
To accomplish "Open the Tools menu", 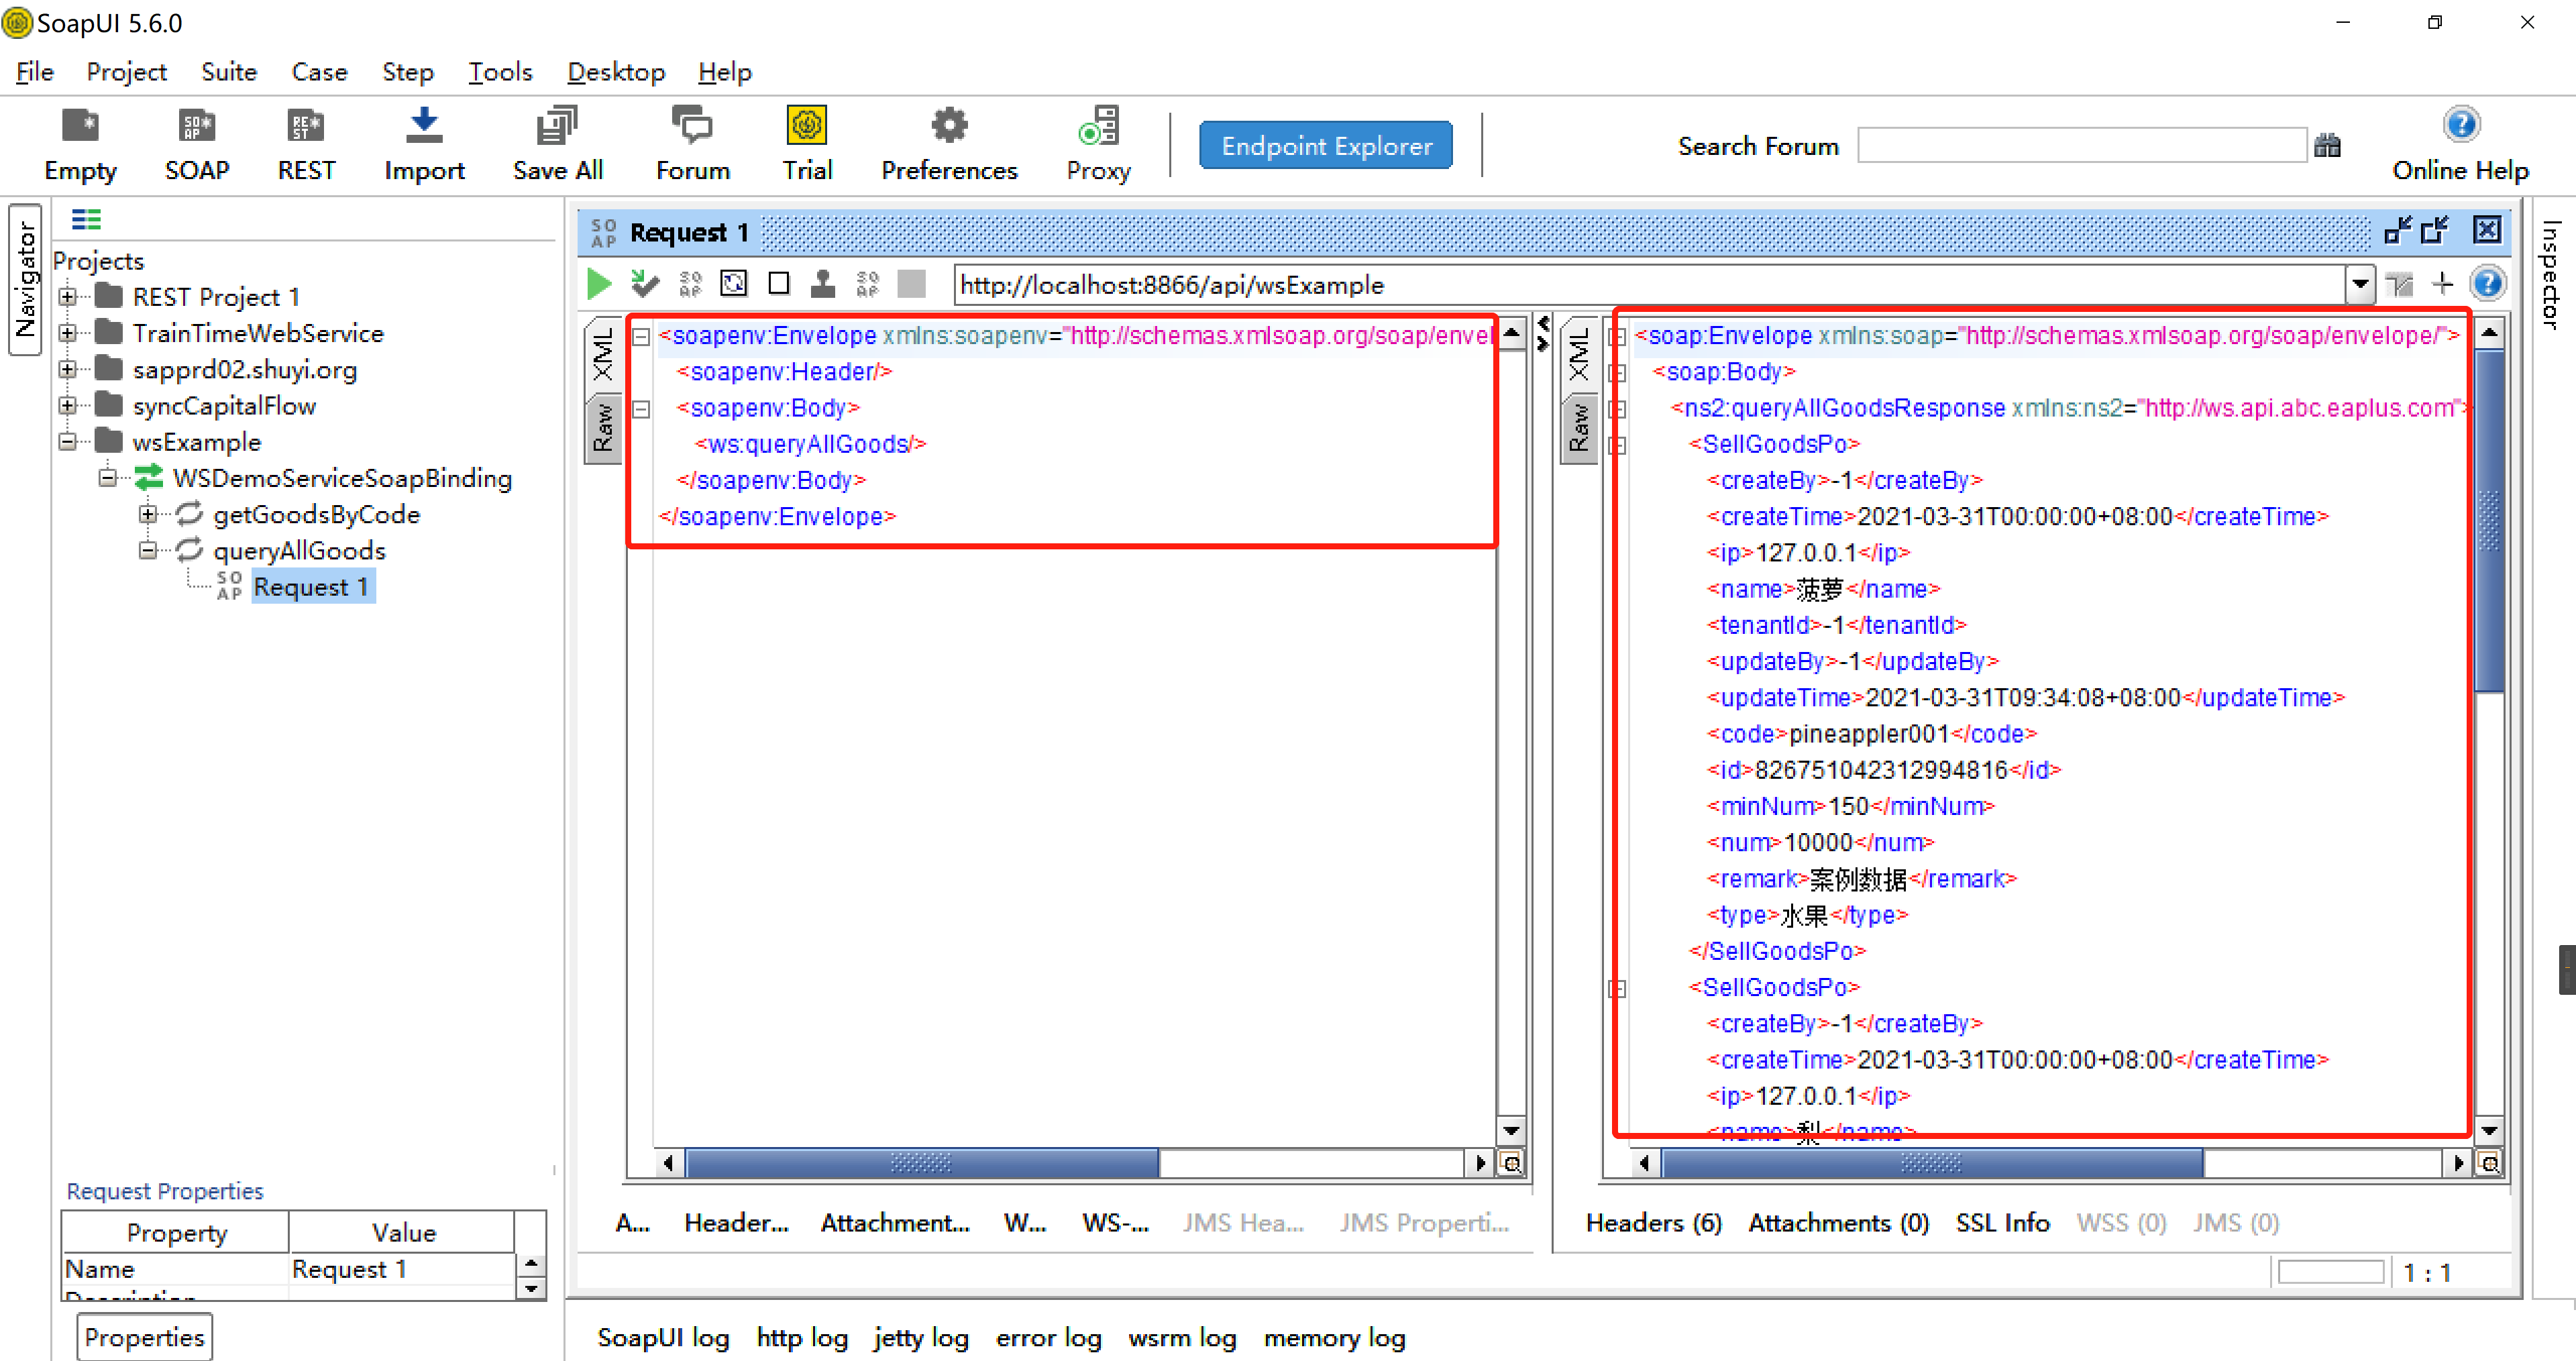I will coord(500,72).
